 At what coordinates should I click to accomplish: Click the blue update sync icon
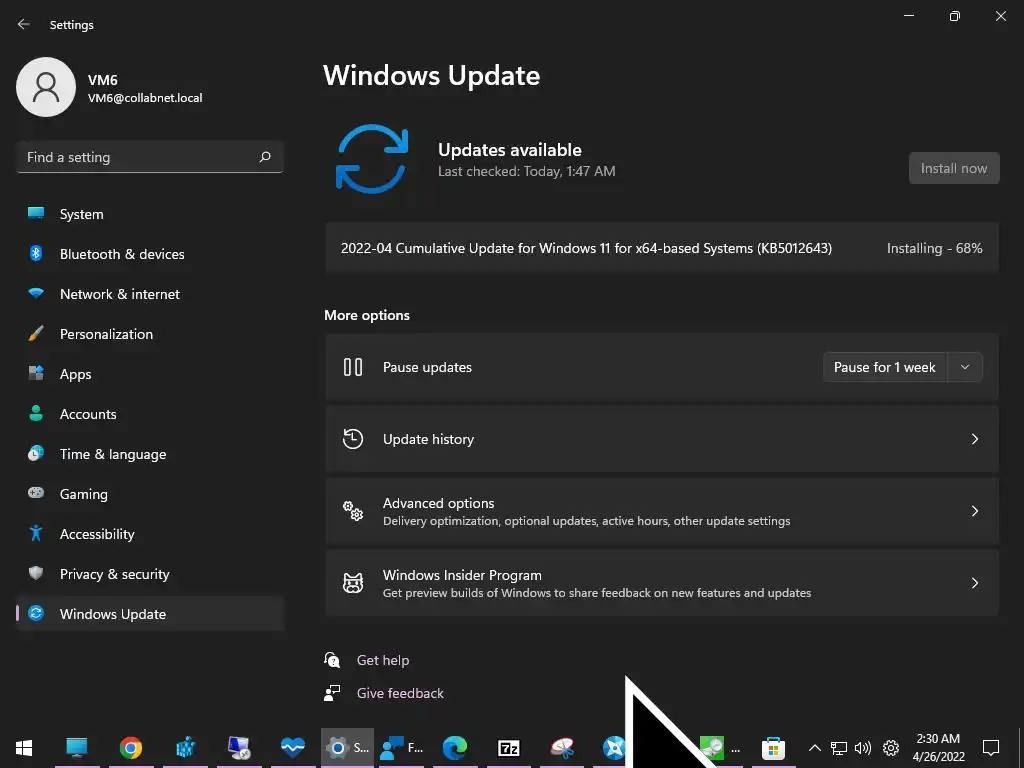[372, 159]
